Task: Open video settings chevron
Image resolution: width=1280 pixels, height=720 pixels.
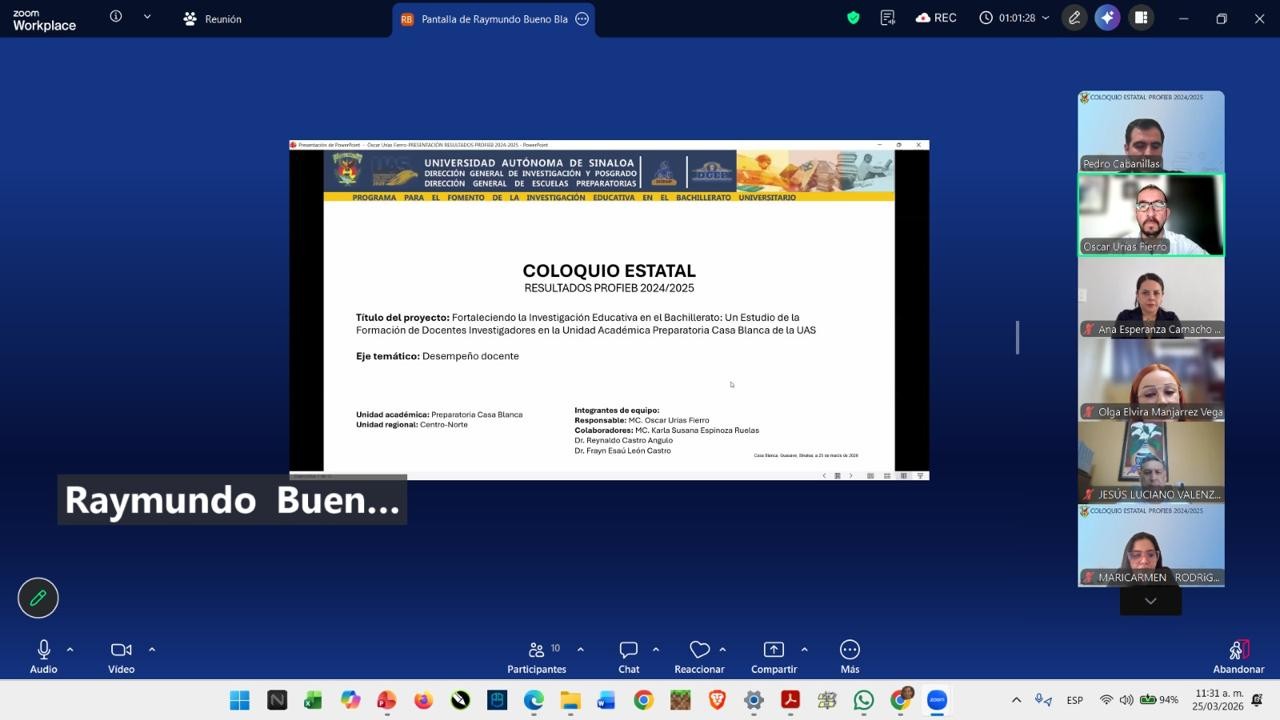Action: coord(151,647)
